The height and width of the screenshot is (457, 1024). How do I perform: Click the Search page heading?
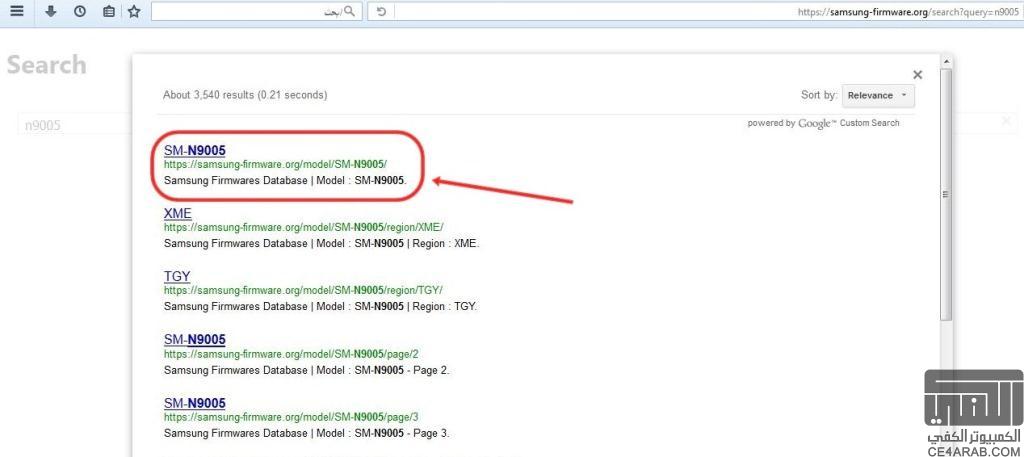click(x=46, y=65)
